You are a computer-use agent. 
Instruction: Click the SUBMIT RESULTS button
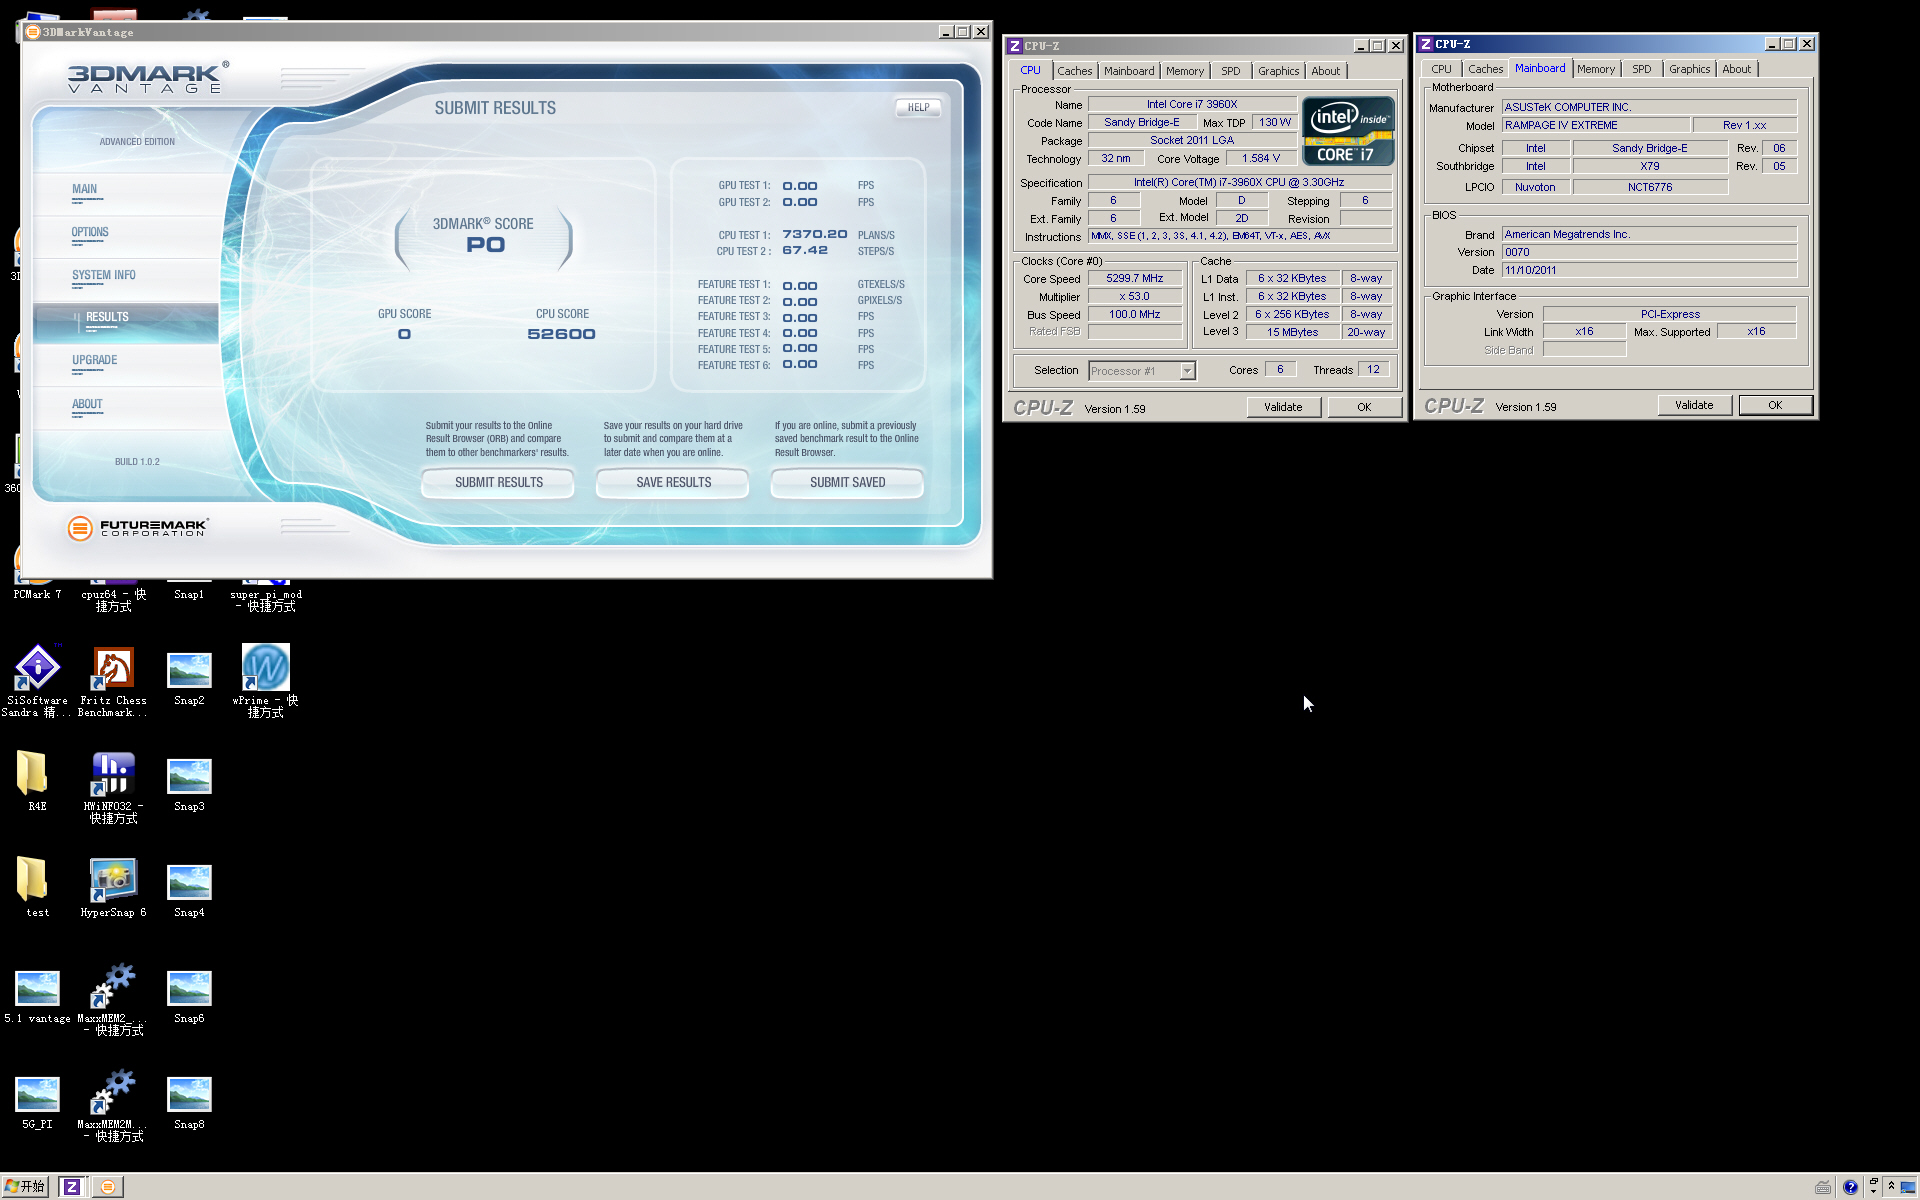(498, 482)
